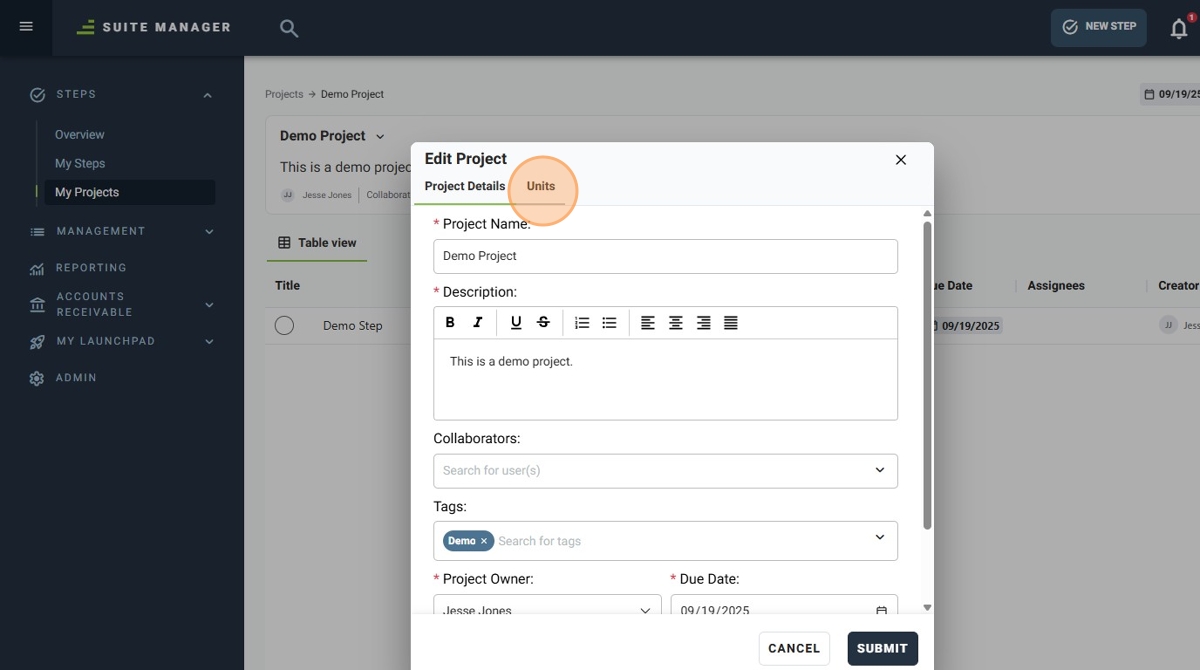1200x670 pixels.
Task: Select Overview in the Steps menu
Action: click(80, 134)
